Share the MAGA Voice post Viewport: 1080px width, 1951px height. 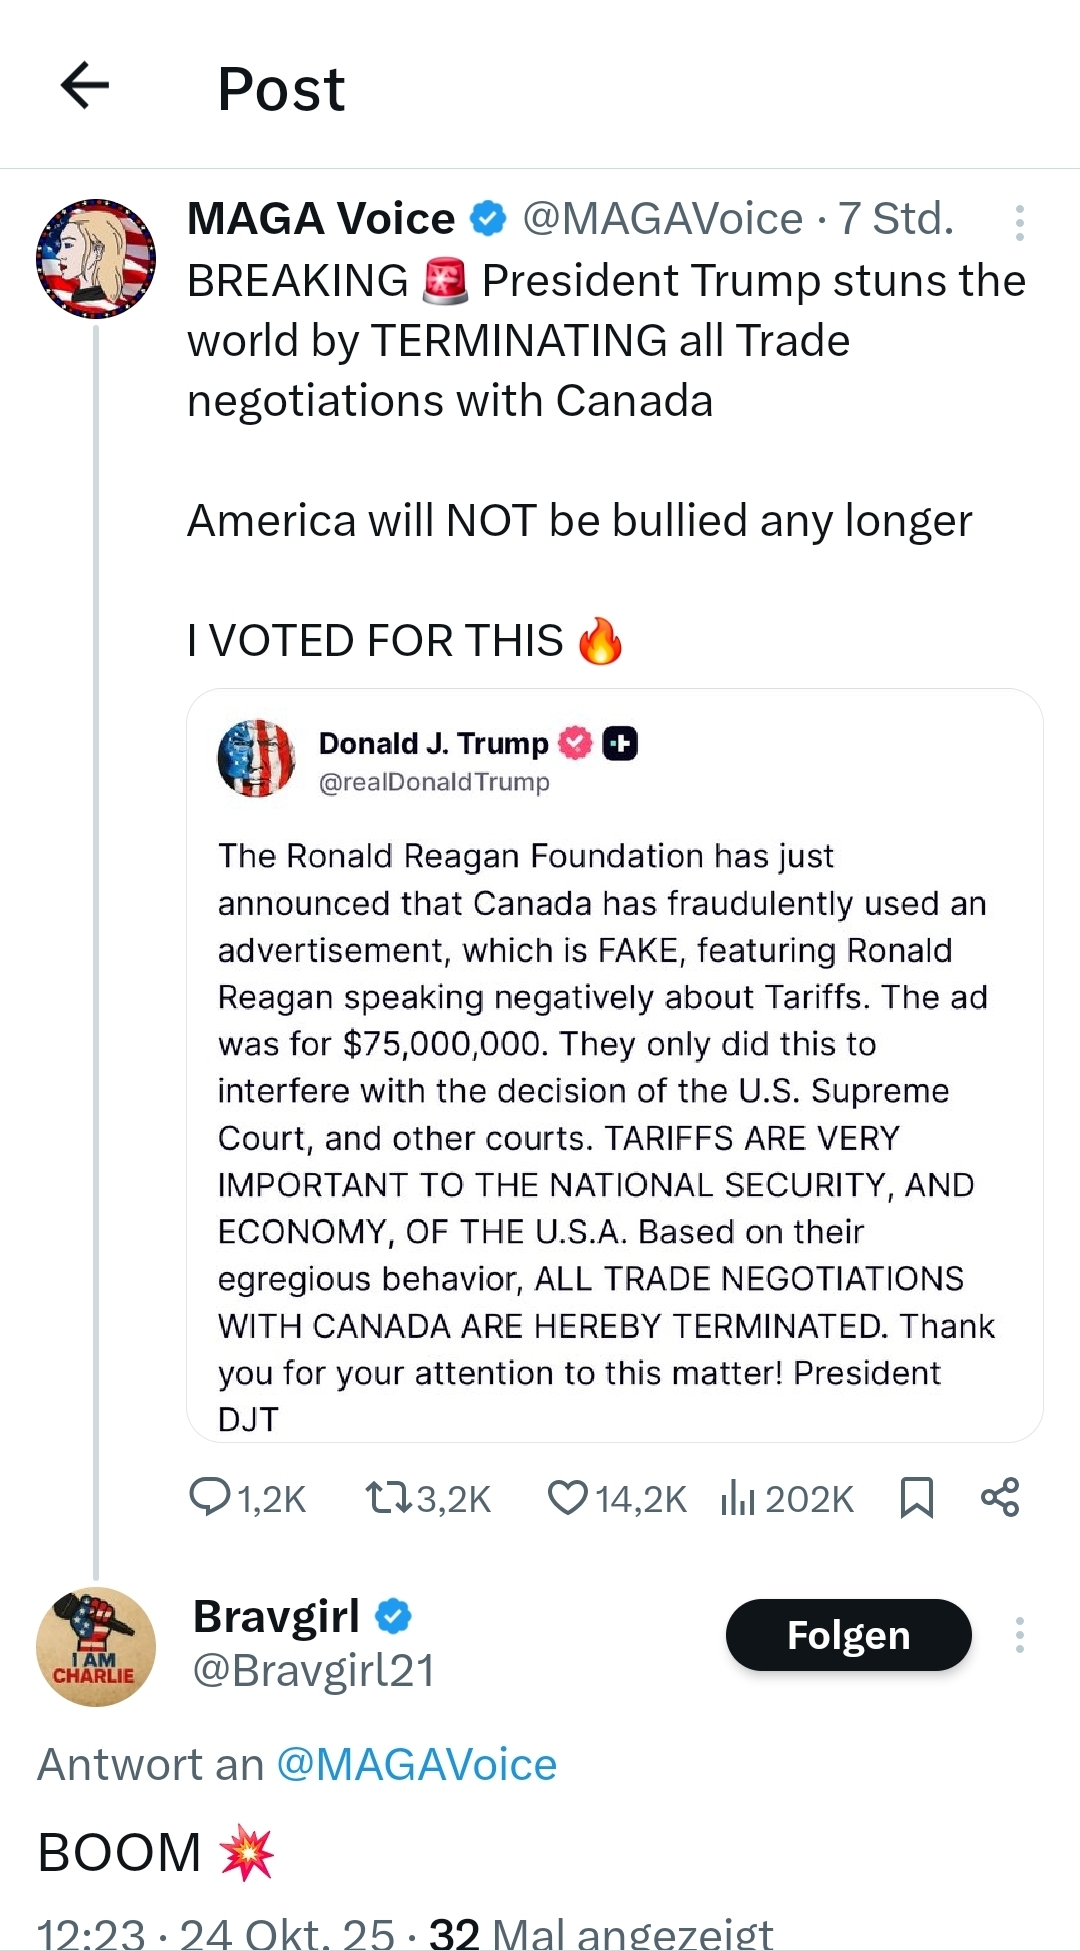1000,1497
